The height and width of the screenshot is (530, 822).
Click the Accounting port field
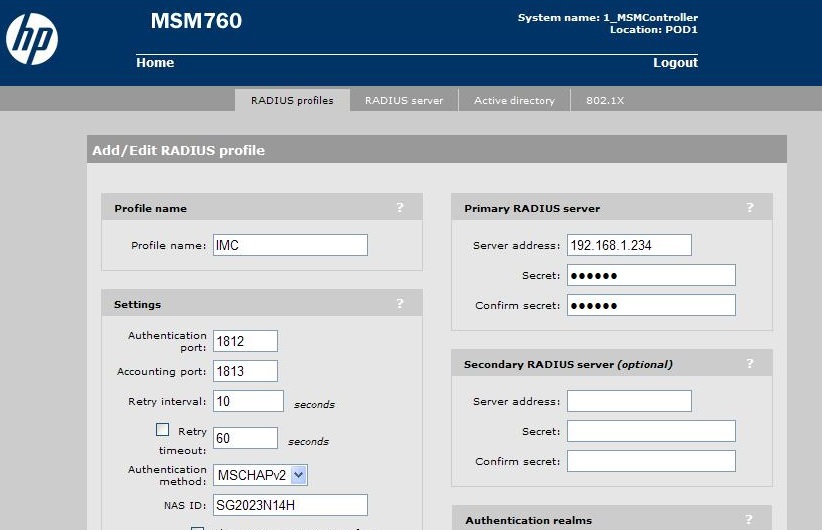pos(245,371)
